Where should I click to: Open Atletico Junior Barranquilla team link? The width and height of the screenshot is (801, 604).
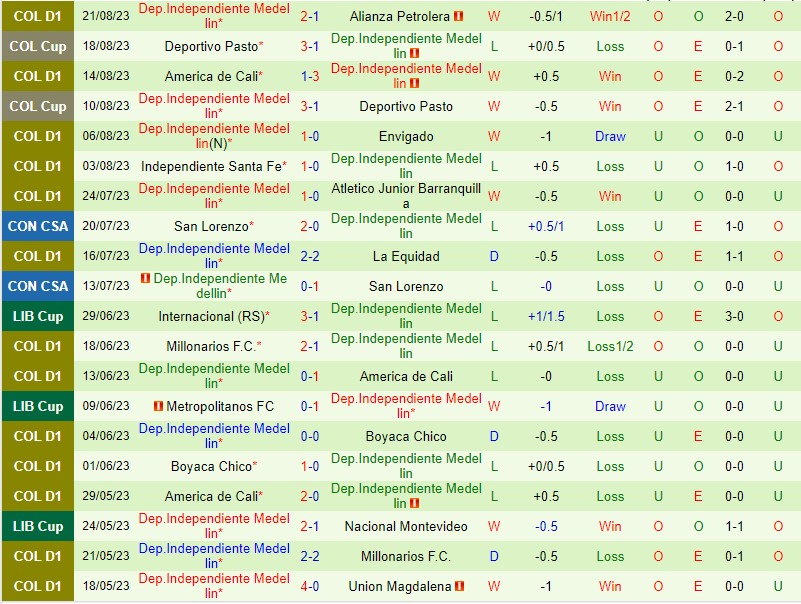406,196
